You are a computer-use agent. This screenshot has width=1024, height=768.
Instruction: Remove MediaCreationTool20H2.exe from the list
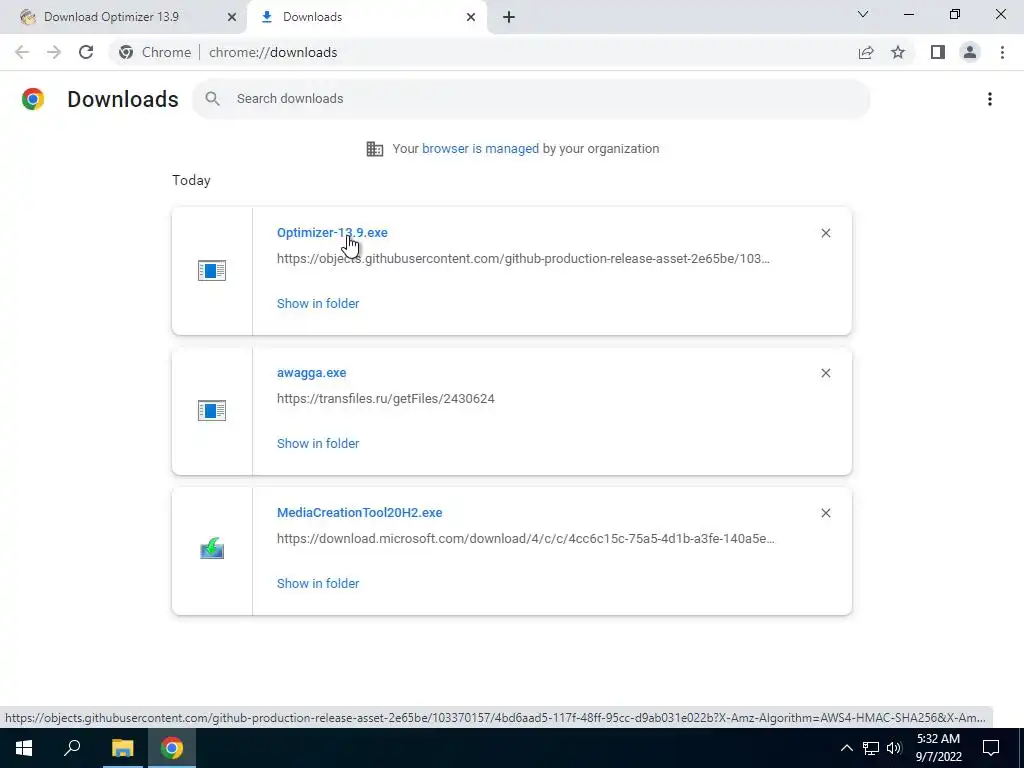coord(825,513)
